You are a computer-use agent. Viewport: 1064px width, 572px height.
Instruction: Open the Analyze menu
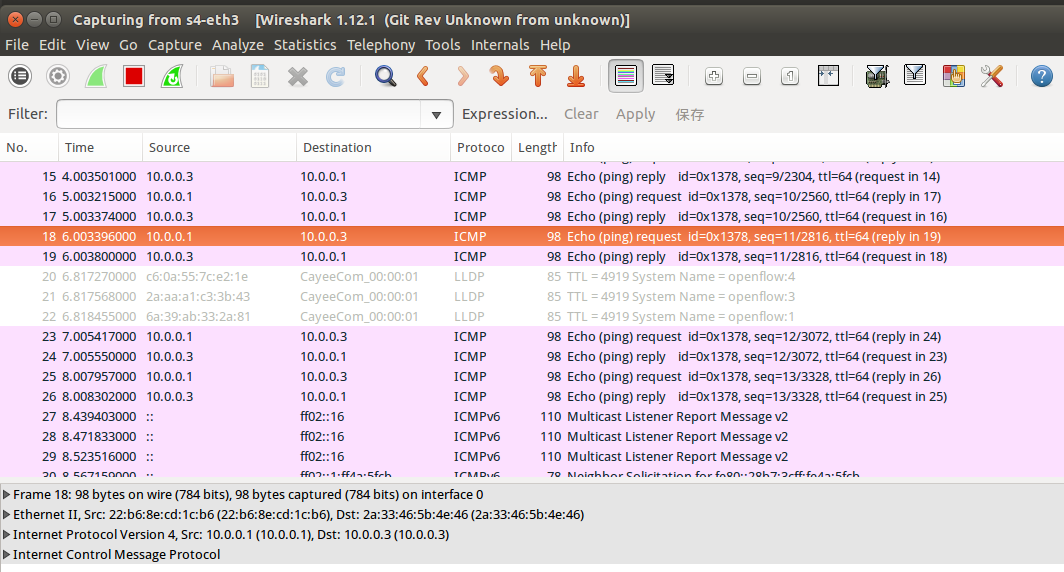coord(238,45)
